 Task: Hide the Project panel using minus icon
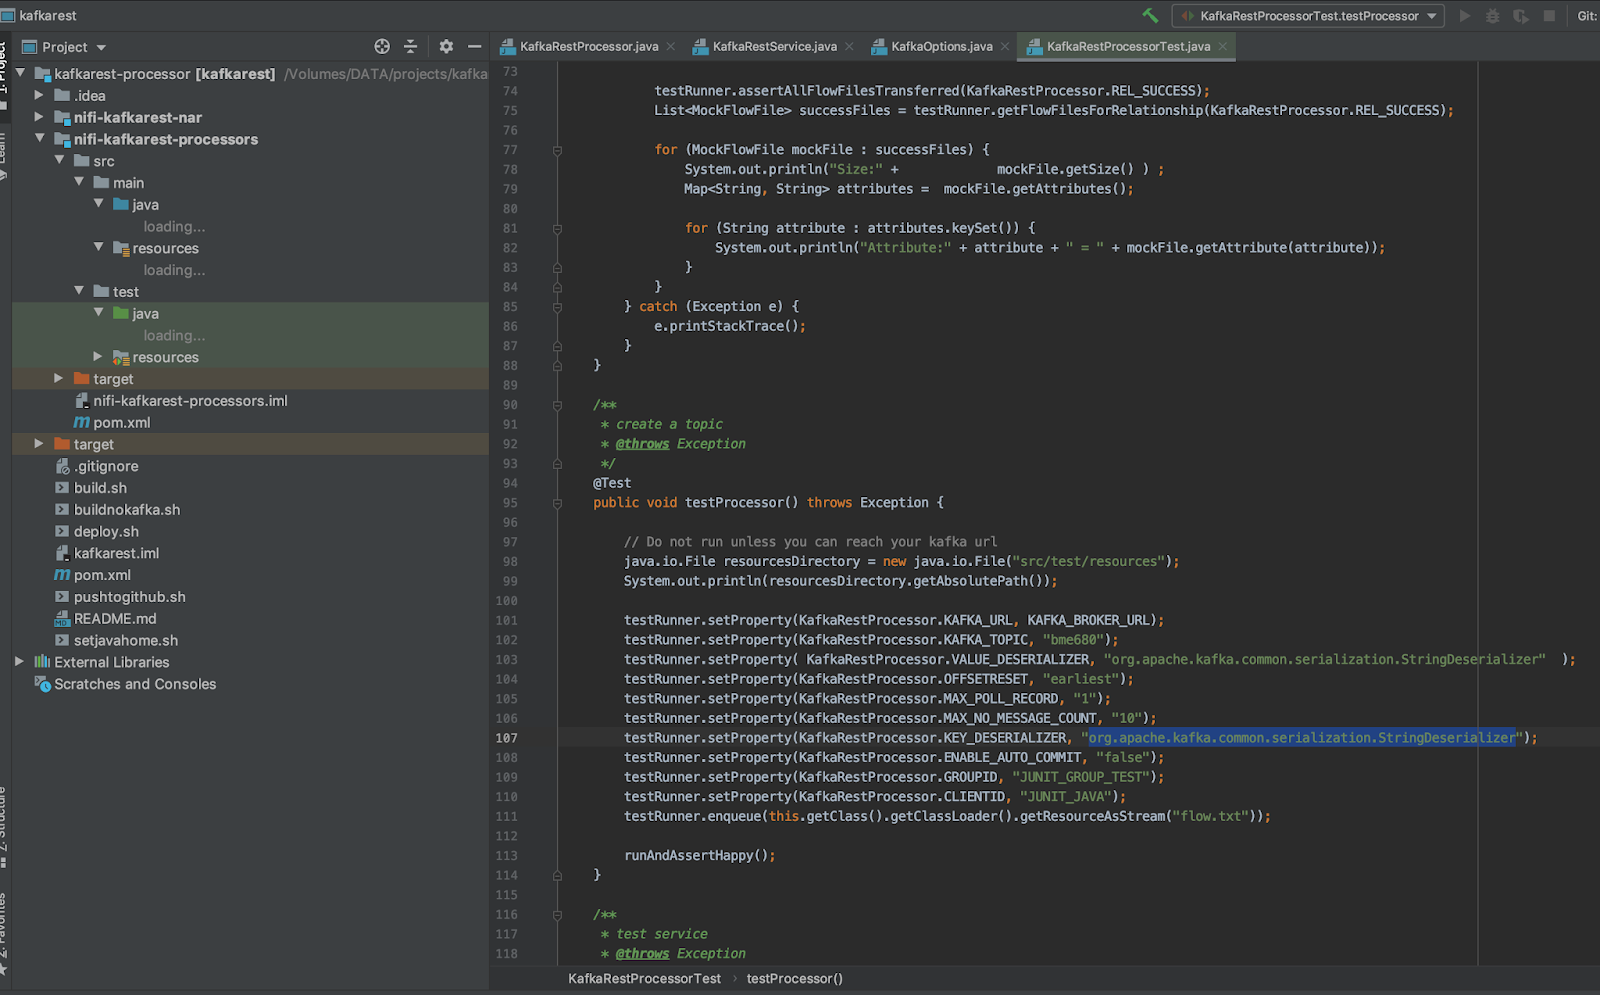click(x=474, y=47)
